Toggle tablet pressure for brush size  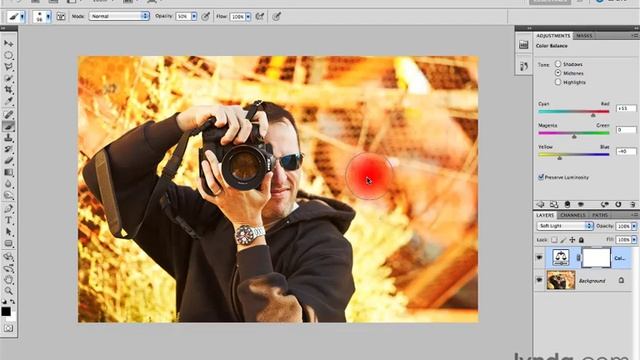click(276, 16)
